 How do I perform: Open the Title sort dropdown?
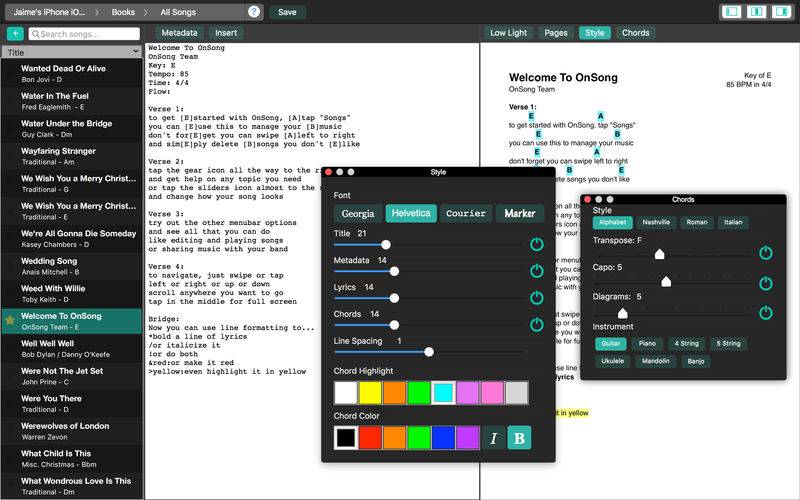(72, 52)
